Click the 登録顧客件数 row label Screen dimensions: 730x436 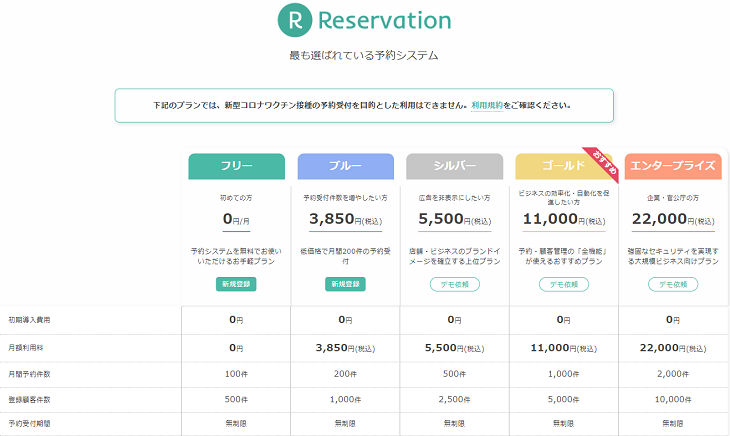[x=29, y=400]
